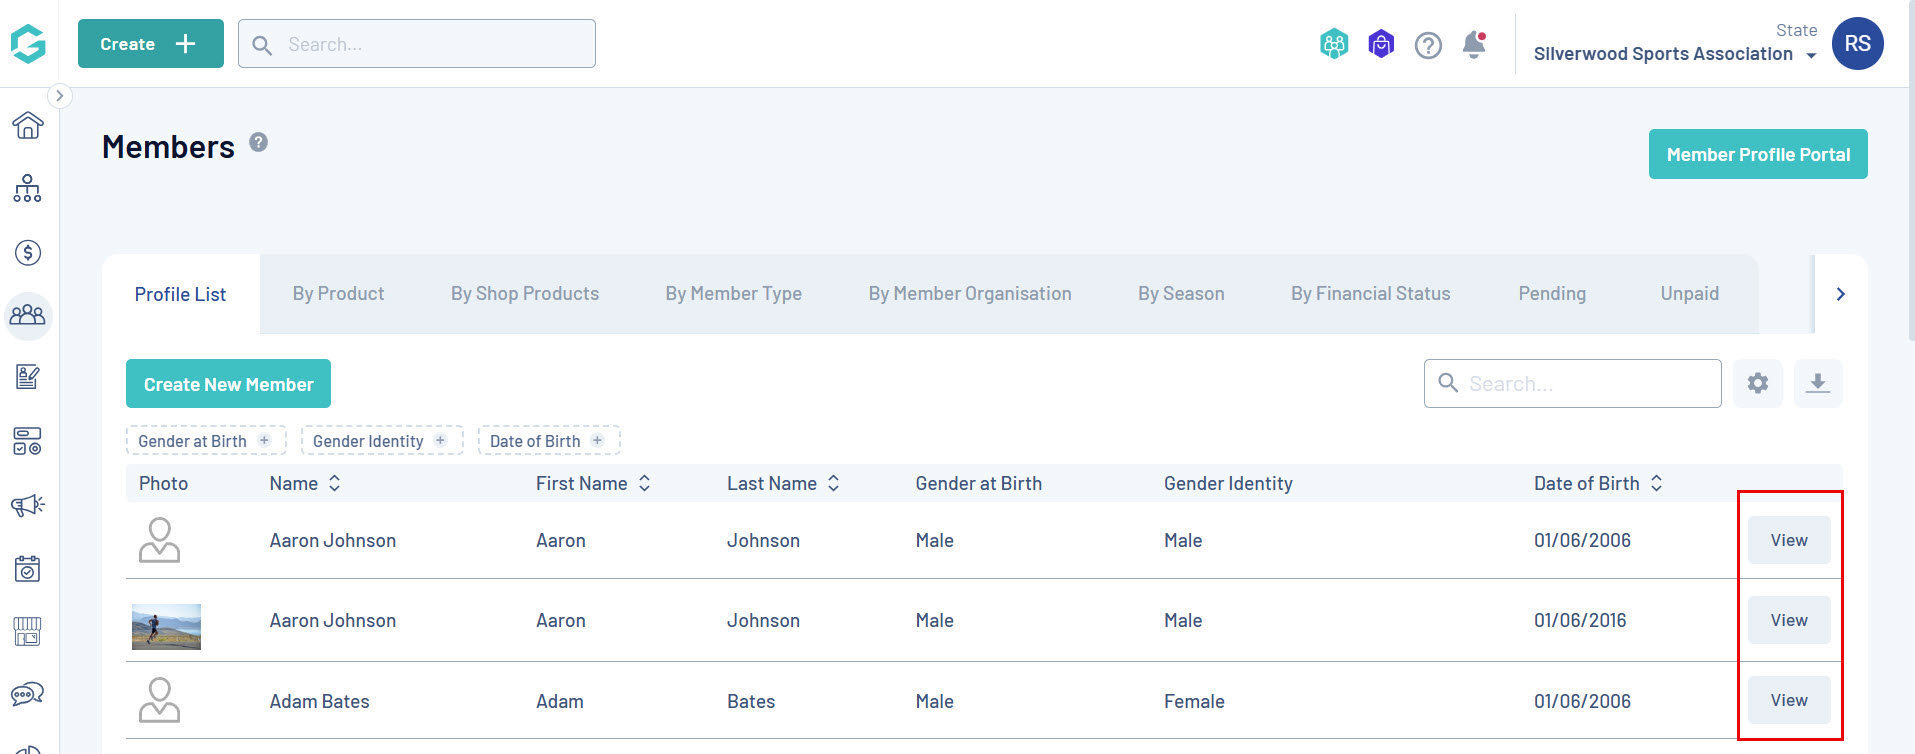The height and width of the screenshot is (754, 1915).
Task: Open the Member Profile Portal
Action: (1757, 154)
